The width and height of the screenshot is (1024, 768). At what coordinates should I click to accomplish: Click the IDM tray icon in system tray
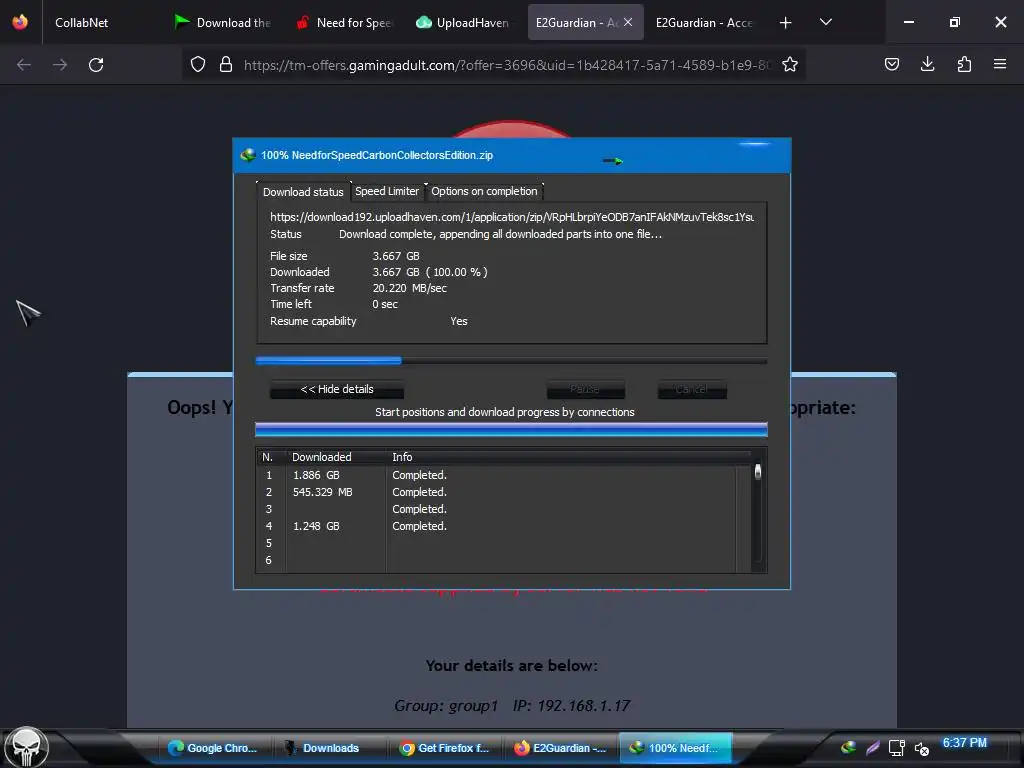click(848, 748)
